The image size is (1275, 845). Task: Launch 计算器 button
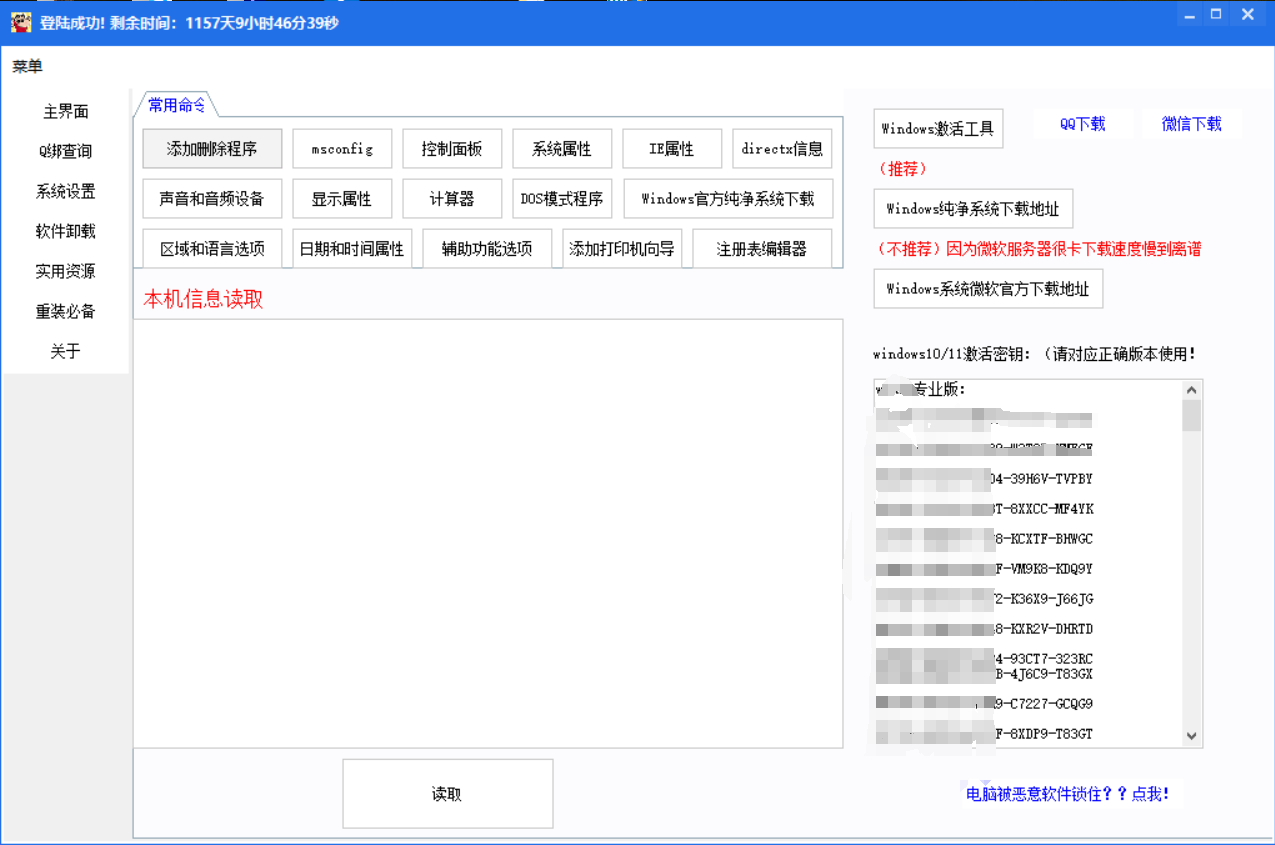[x=452, y=199]
